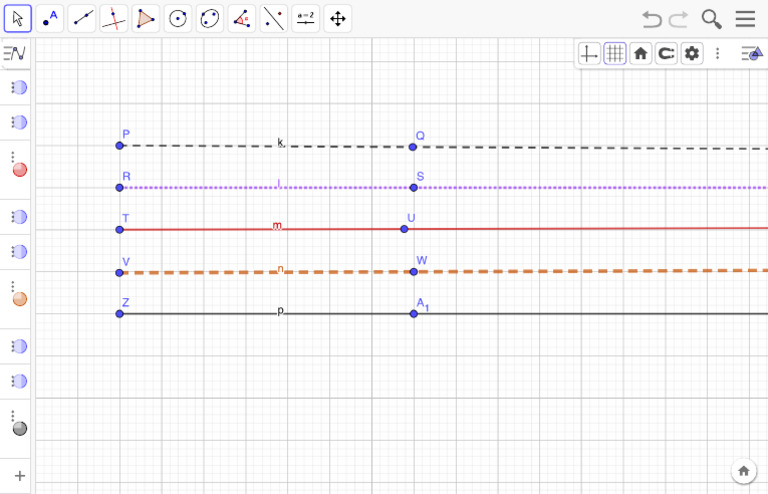Select the Slider a=2 tool
The width and height of the screenshot is (768, 494).
[x=306, y=19]
